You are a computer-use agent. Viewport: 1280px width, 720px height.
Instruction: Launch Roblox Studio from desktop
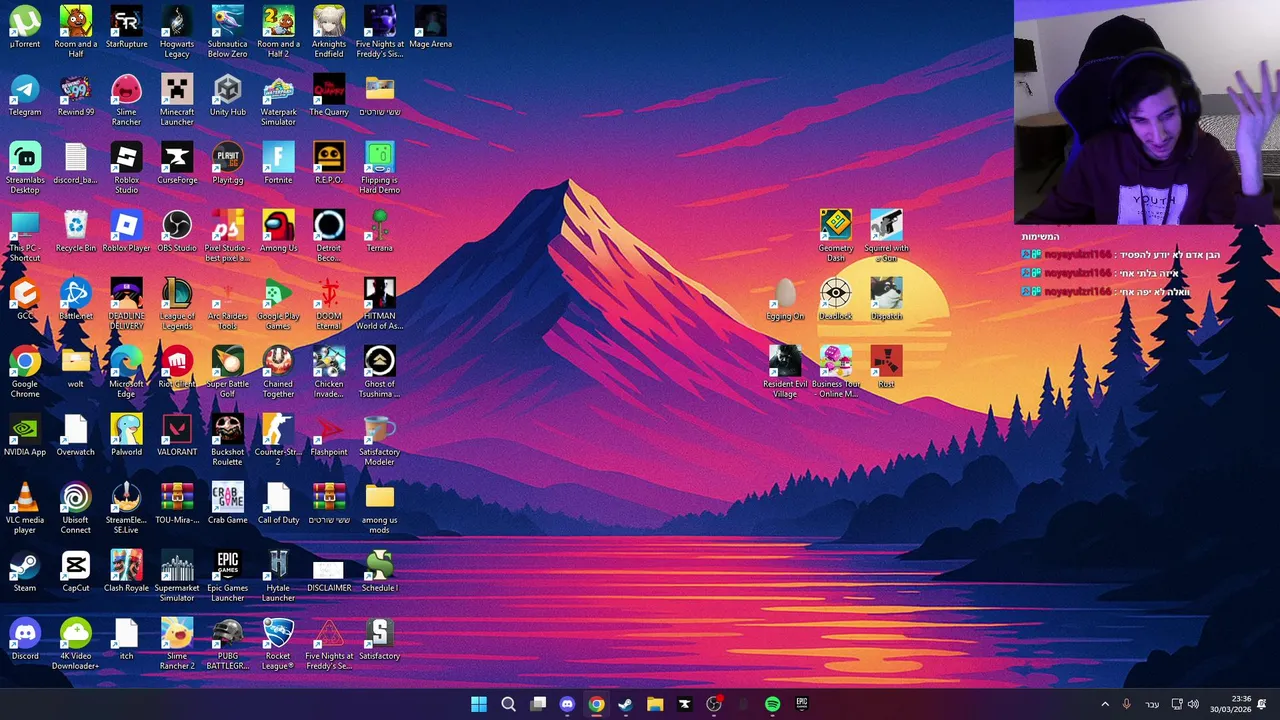click(126, 168)
